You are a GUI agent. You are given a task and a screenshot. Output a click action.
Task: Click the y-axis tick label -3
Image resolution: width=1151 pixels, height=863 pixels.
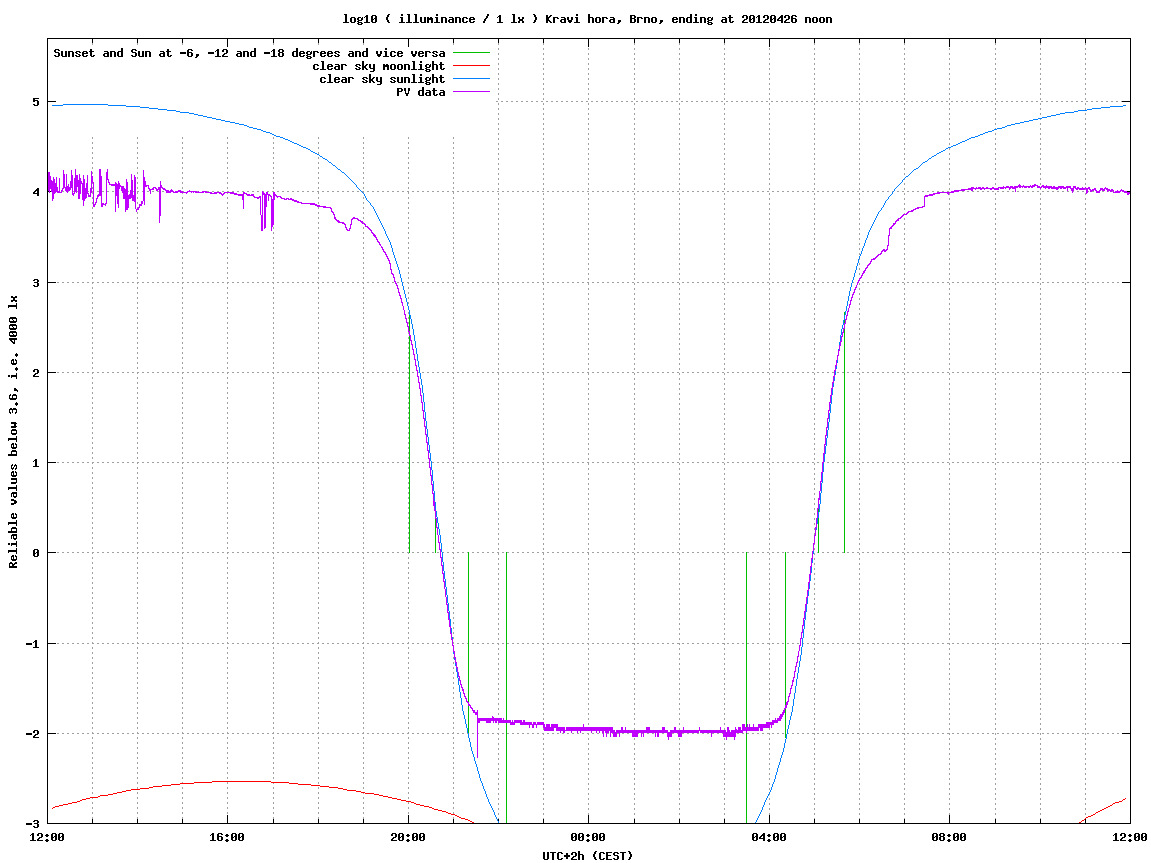(33, 824)
